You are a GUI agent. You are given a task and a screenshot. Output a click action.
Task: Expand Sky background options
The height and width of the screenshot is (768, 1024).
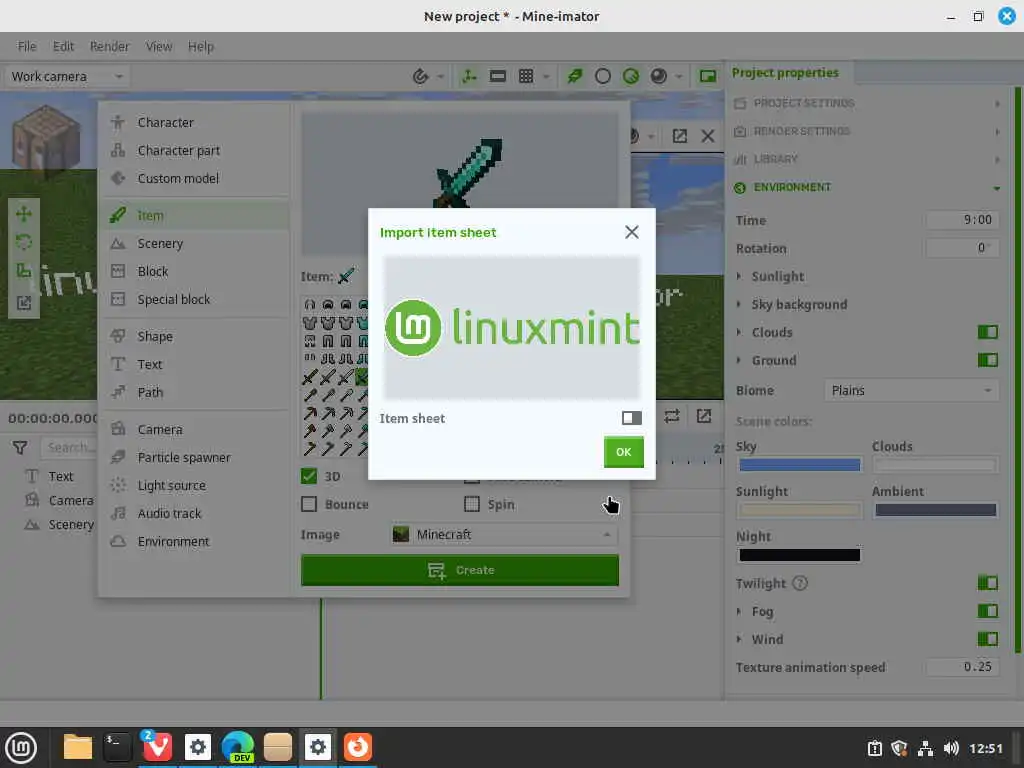pyautogui.click(x=739, y=304)
